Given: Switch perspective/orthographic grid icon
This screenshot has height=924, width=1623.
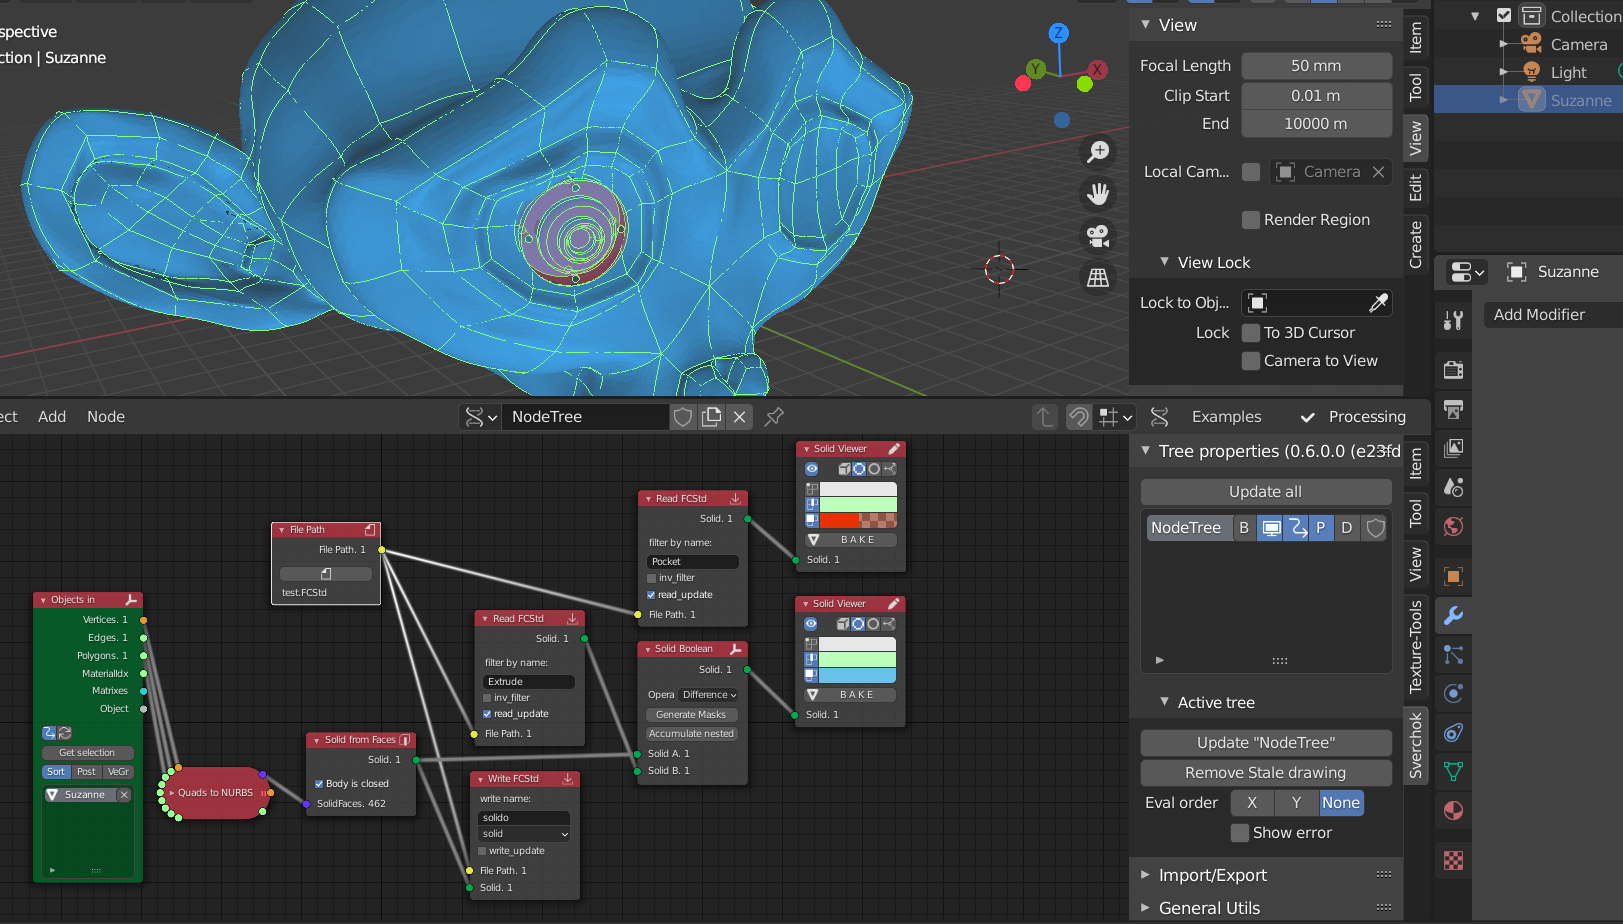Looking at the screenshot, I should [1098, 278].
